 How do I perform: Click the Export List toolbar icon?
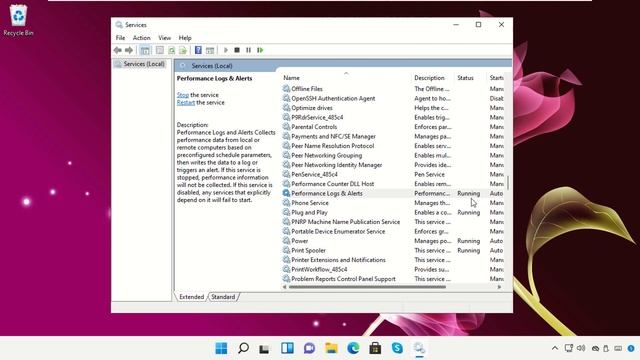(183, 50)
